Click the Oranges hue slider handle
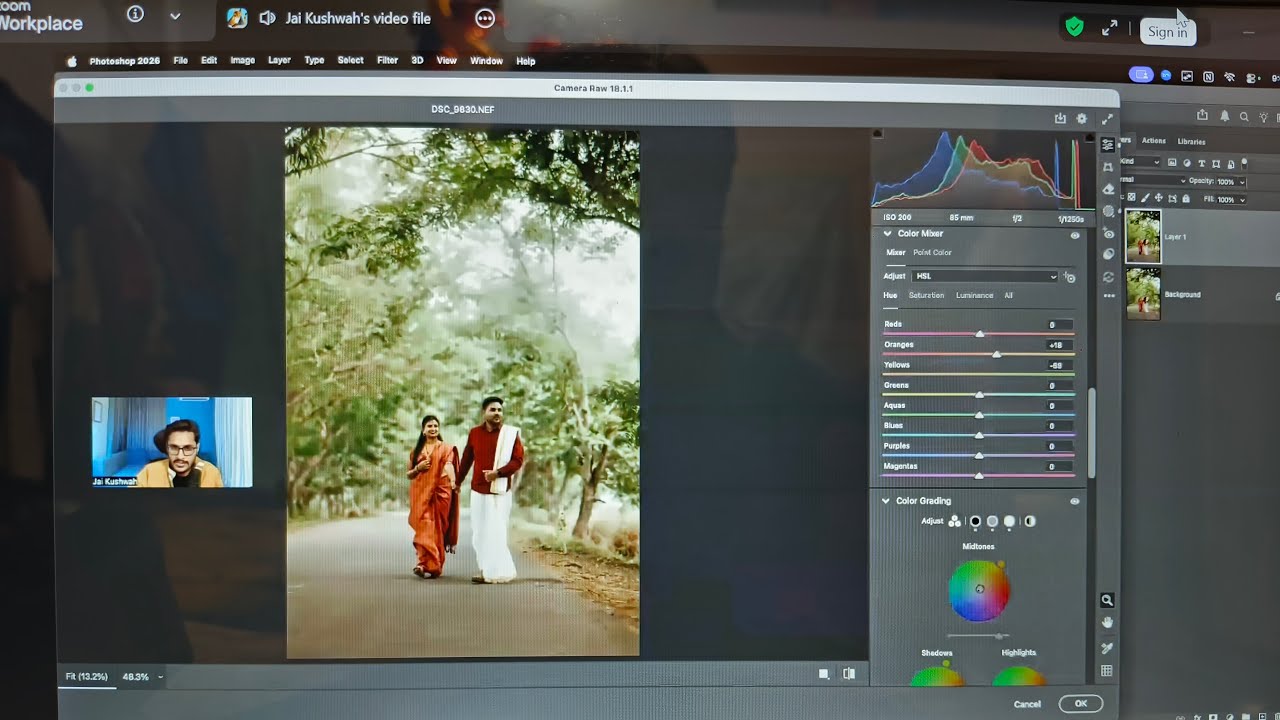 coord(996,354)
